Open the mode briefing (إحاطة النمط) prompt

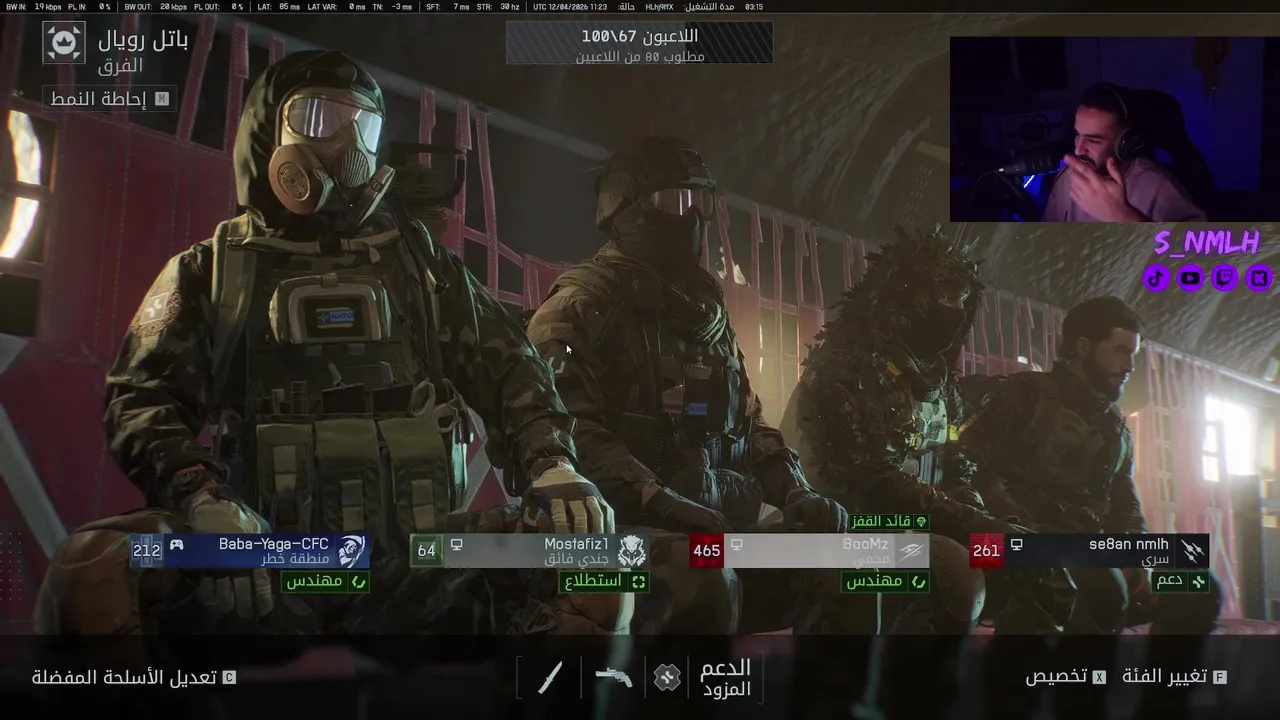(109, 99)
